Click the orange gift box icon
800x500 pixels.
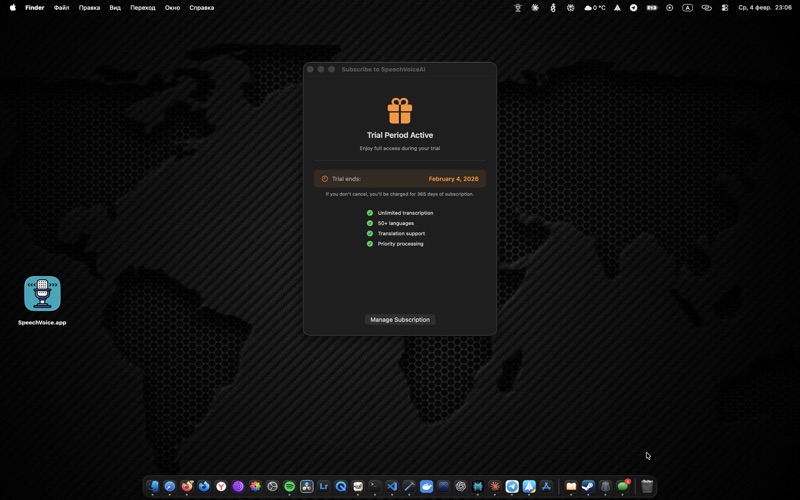(399, 111)
